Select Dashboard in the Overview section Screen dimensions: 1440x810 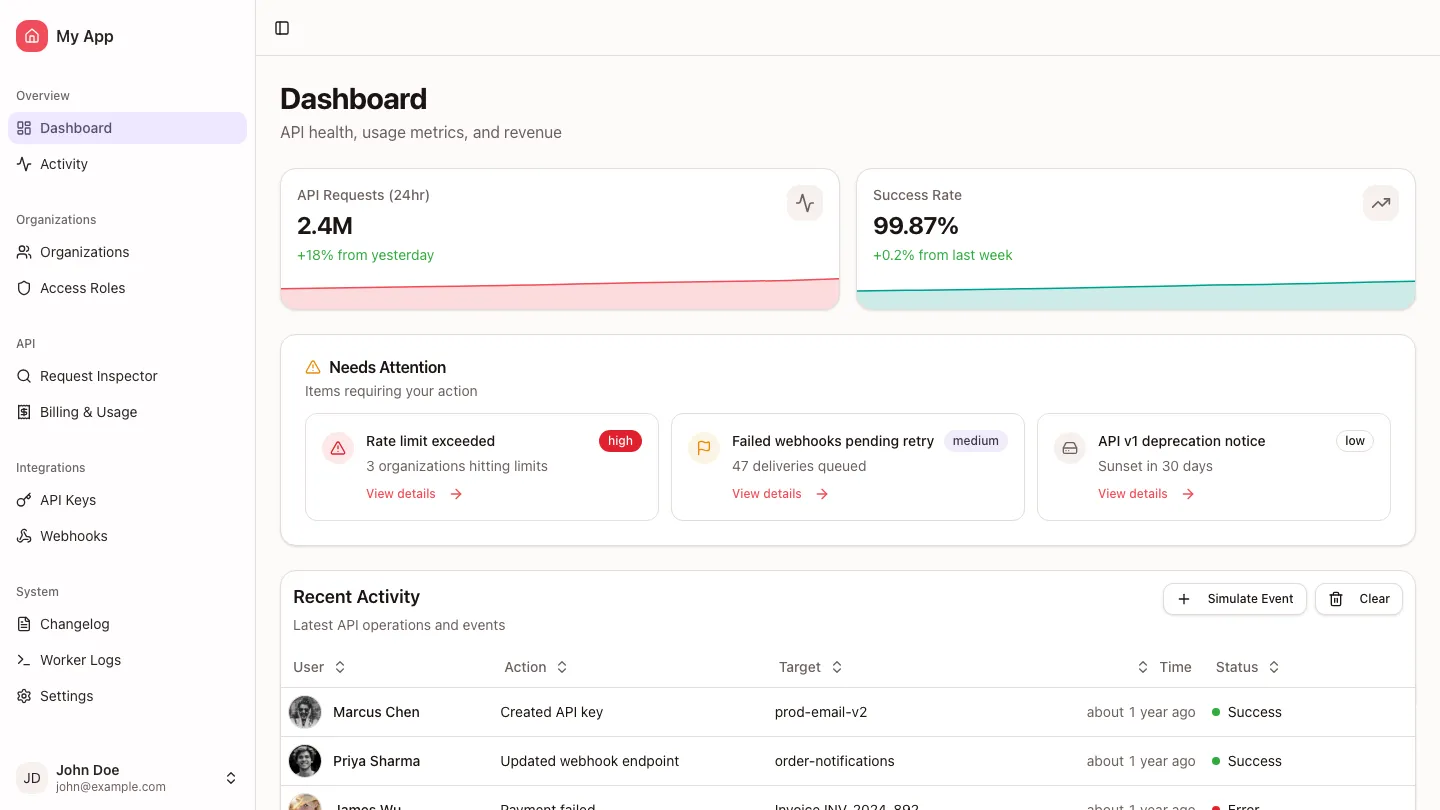coord(76,128)
